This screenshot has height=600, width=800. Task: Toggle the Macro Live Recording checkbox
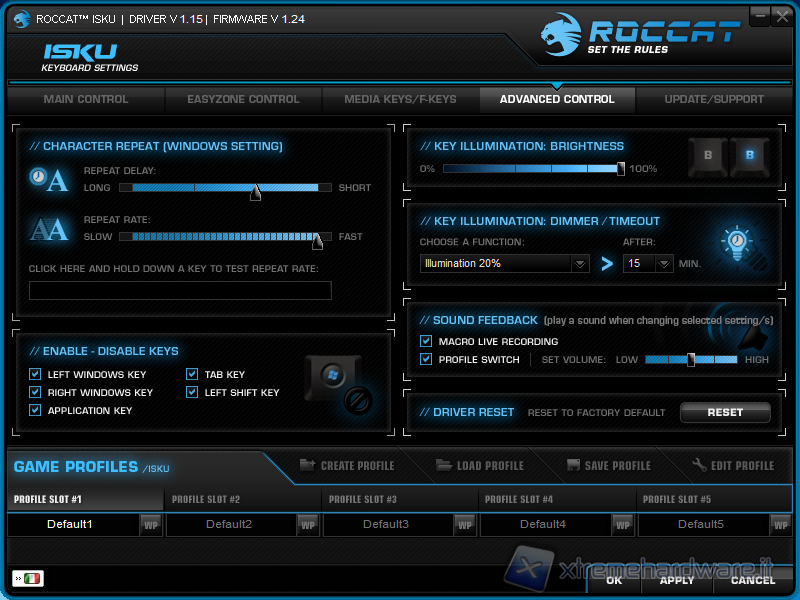pos(427,342)
